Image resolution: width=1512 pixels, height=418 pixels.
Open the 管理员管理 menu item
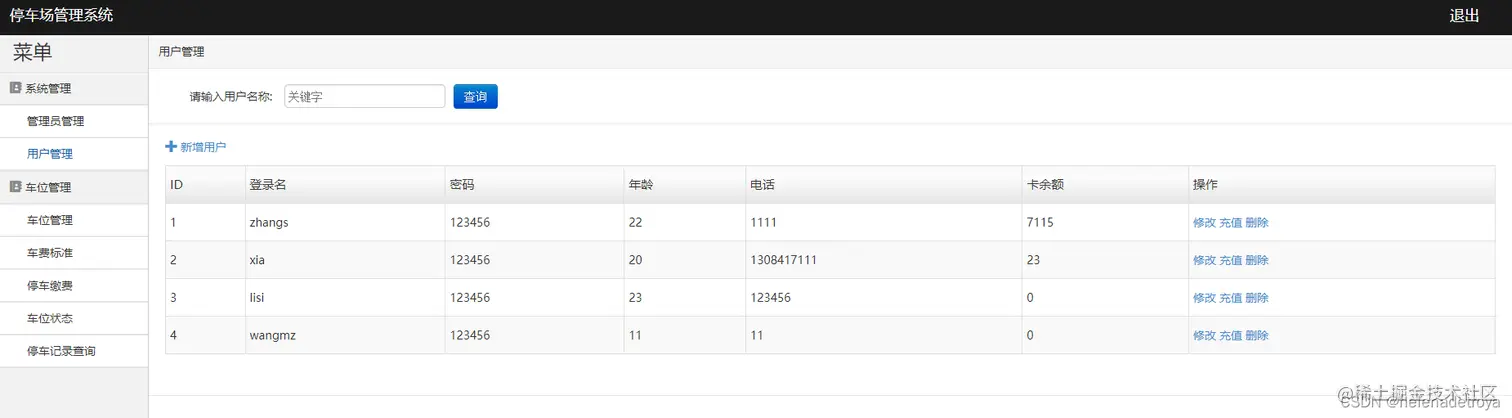point(74,121)
